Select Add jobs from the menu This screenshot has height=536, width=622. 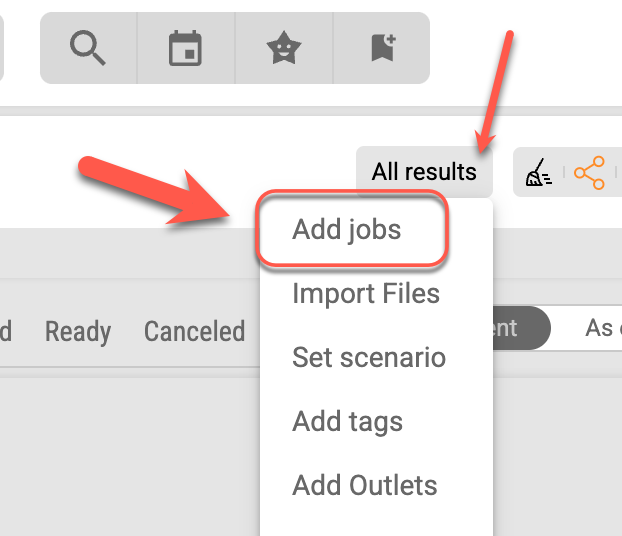click(x=347, y=230)
